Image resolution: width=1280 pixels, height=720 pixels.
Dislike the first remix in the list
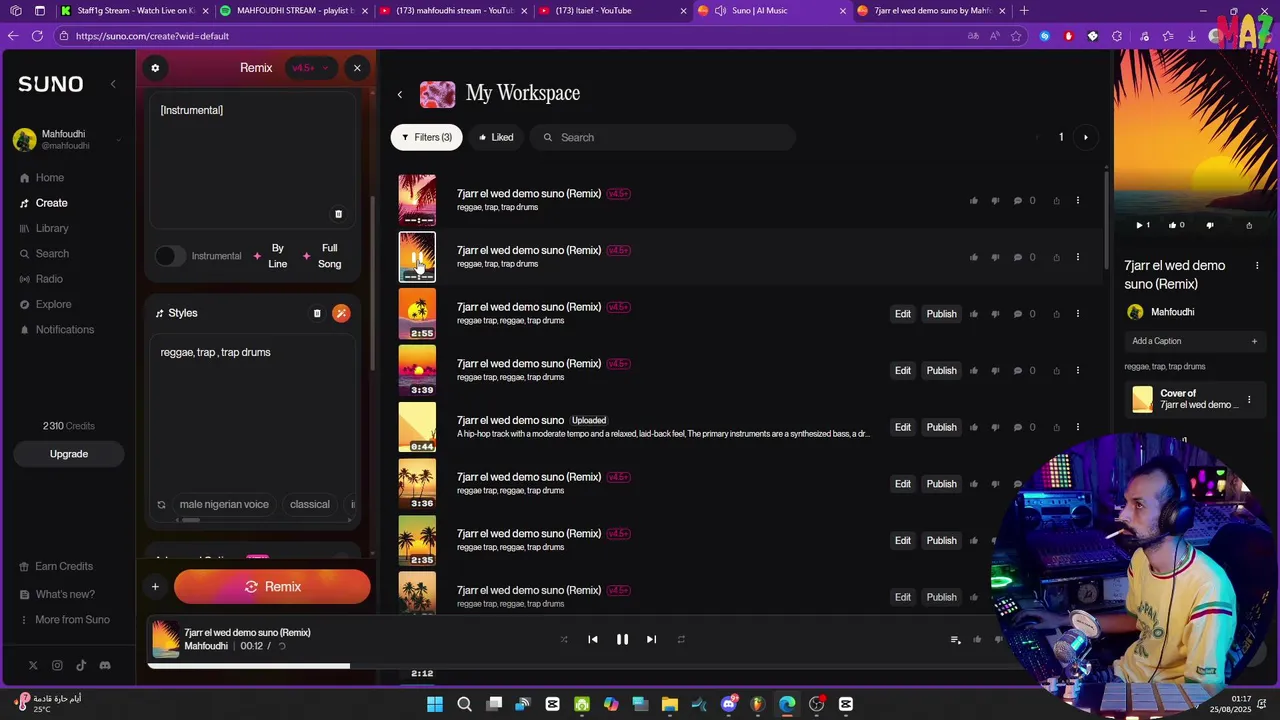pyautogui.click(x=995, y=201)
